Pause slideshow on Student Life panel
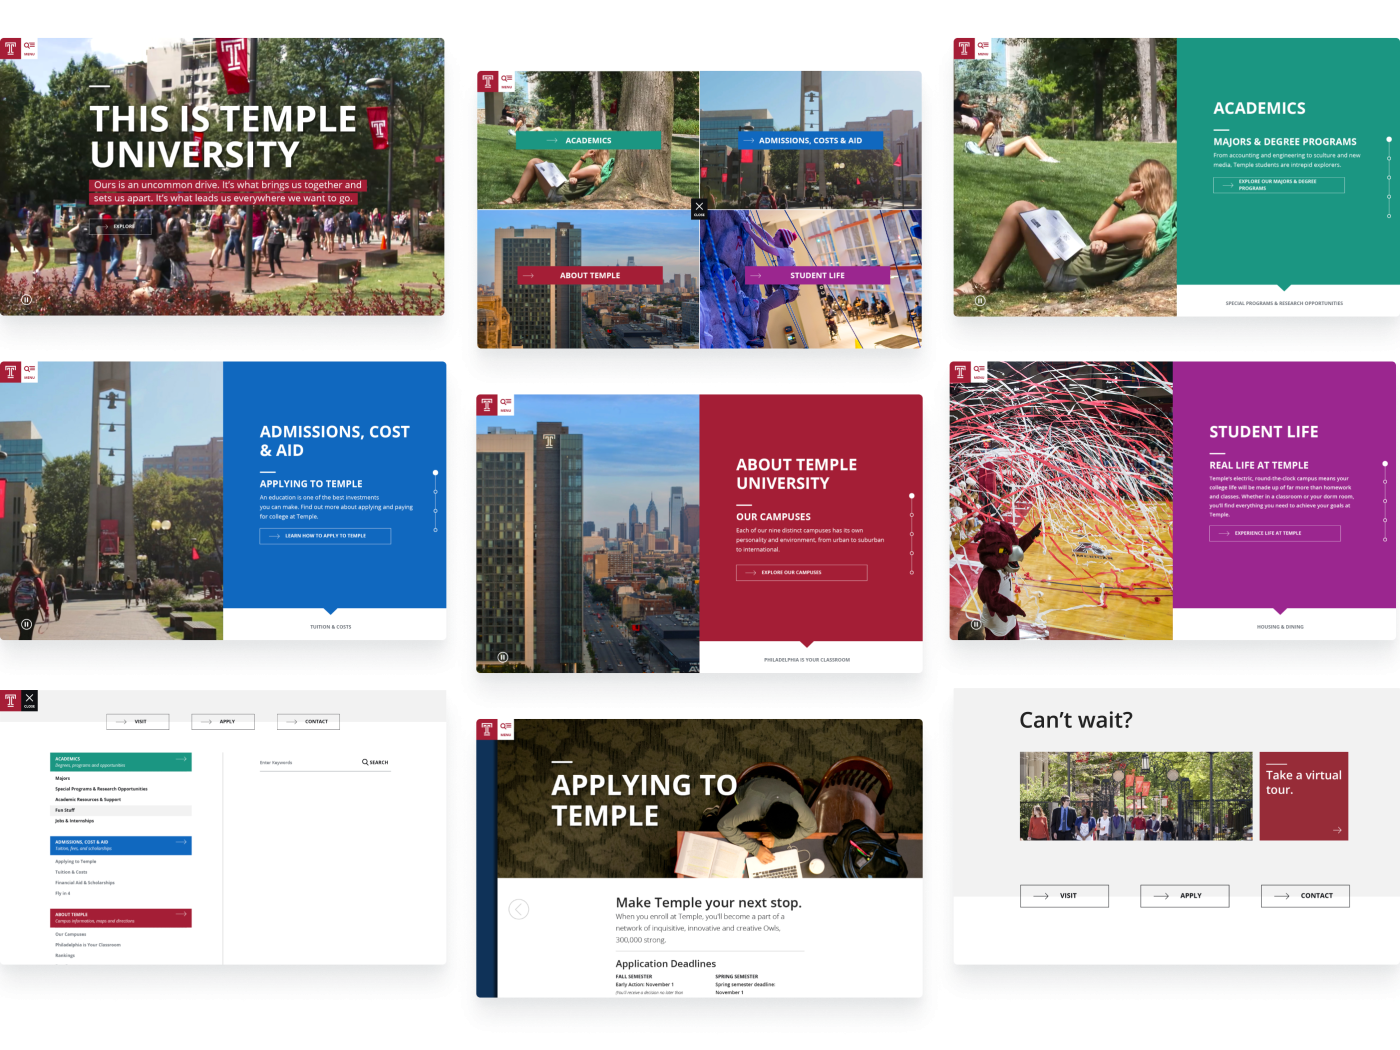The width and height of the screenshot is (1400, 1050). [976, 624]
